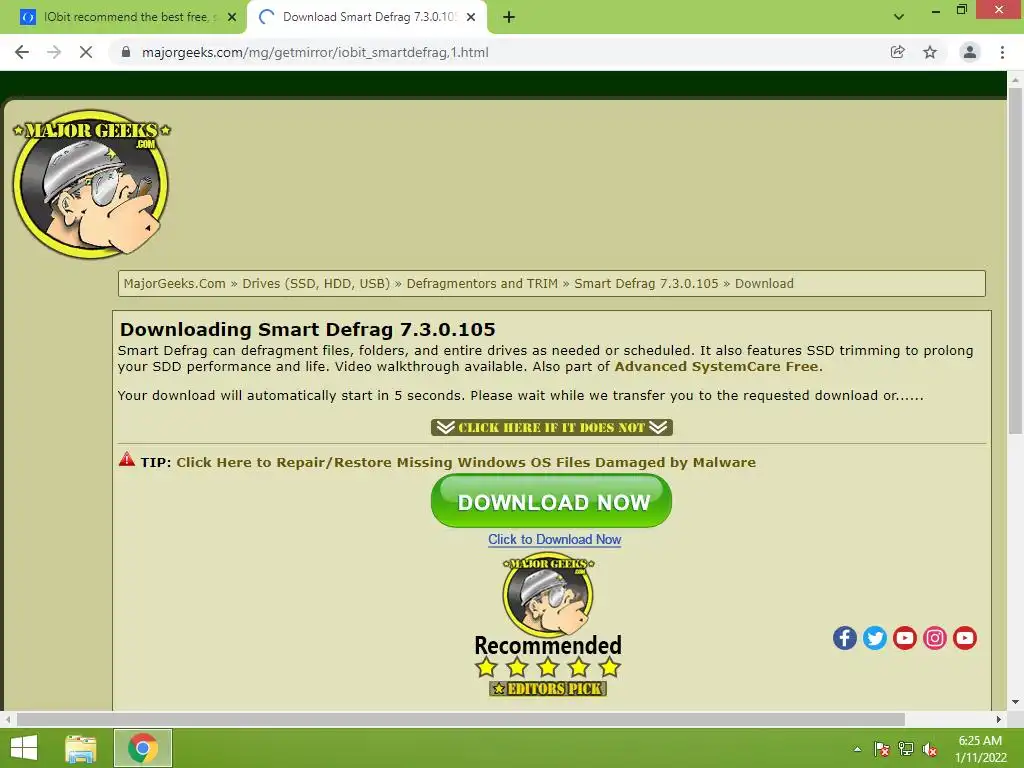This screenshot has width=1024, height=768.
Task: Click the vertical scrollbar thumb
Action: tap(1015, 260)
